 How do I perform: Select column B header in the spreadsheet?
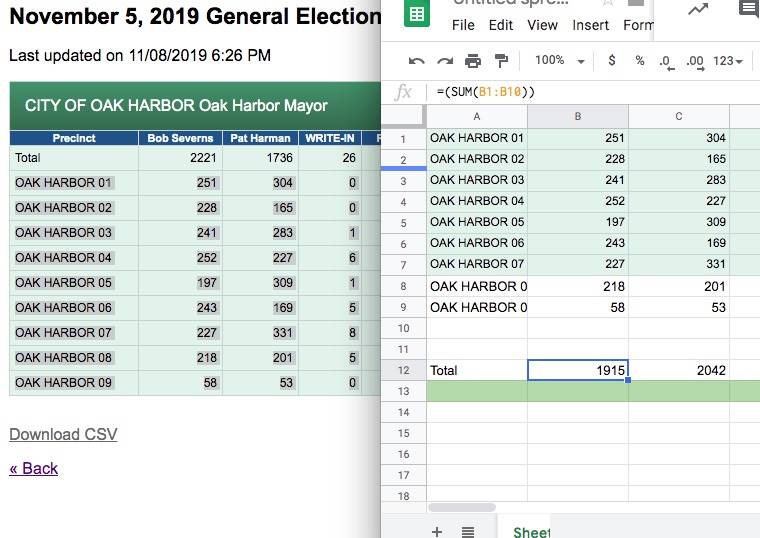coord(577,117)
